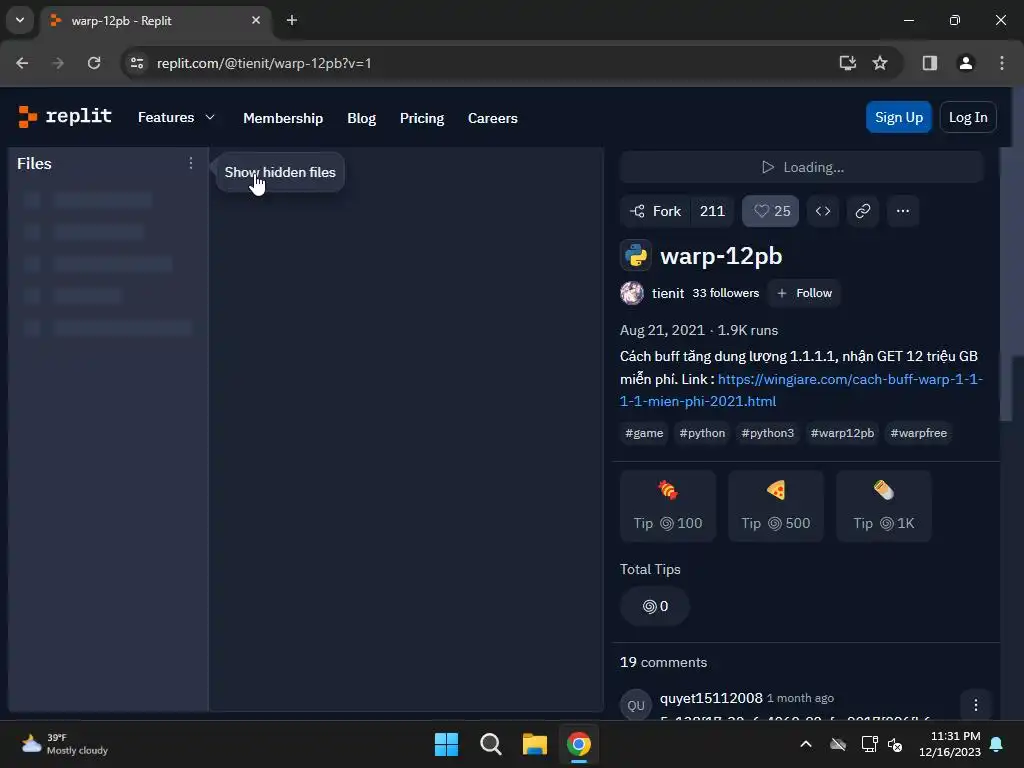Click the taskbar clock showing 11:31 PM
Image resolution: width=1024 pixels, height=768 pixels.
[950, 744]
